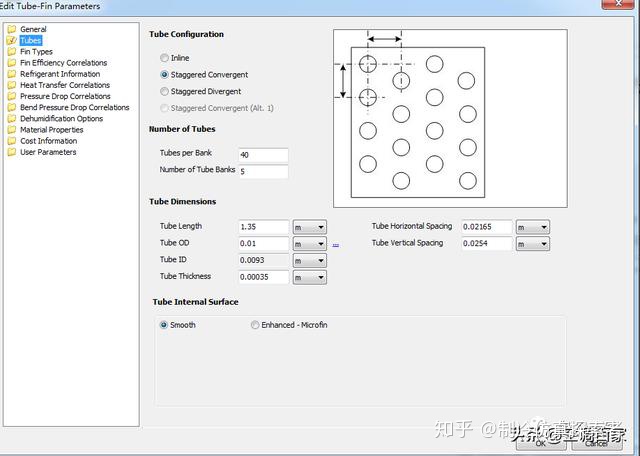
Task: Click the link beside Tube OD units
Action: [336, 245]
